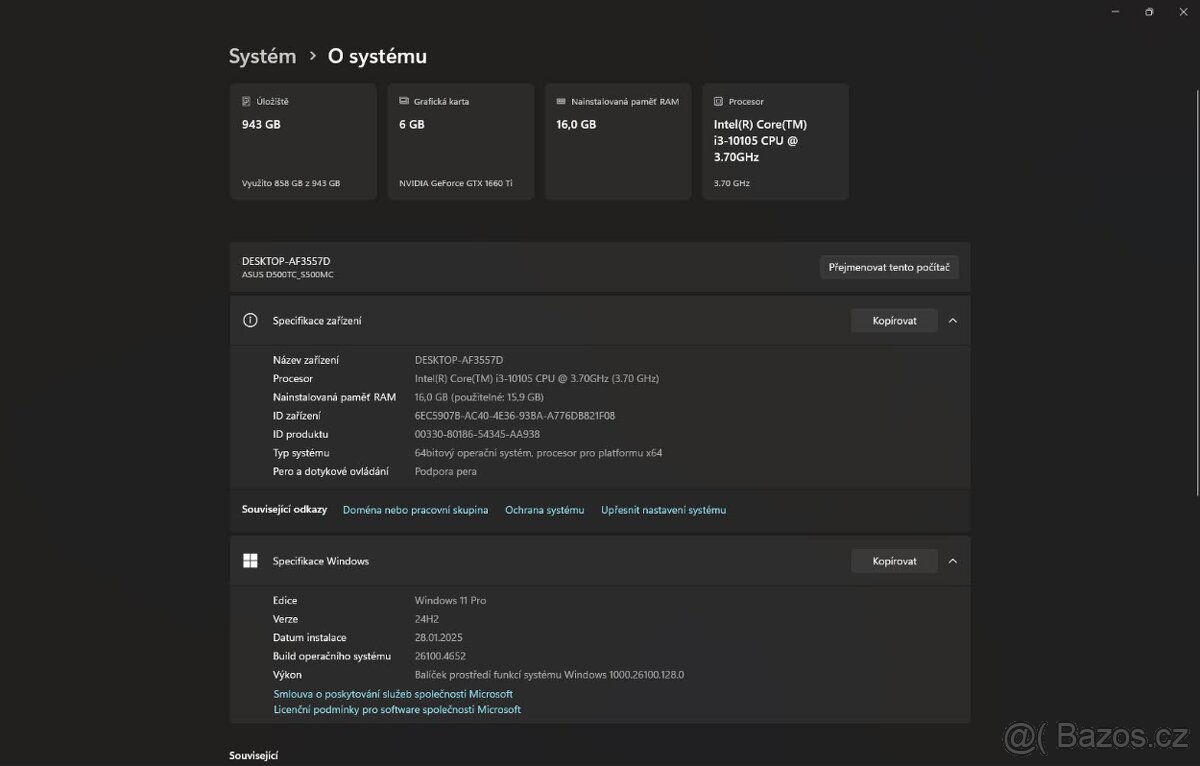Open the Microsoft software license terms link

397,709
